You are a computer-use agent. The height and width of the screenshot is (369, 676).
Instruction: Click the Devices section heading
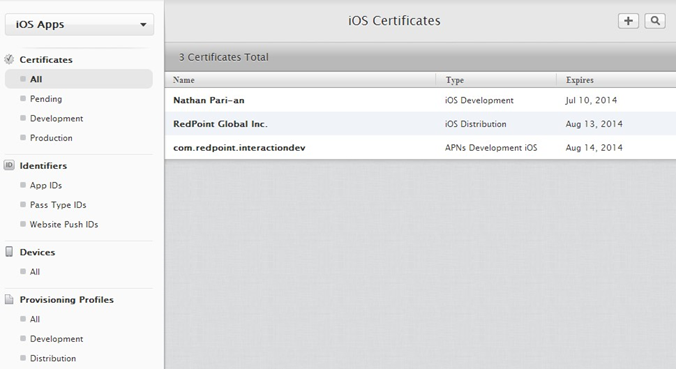pyautogui.click(x=37, y=252)
